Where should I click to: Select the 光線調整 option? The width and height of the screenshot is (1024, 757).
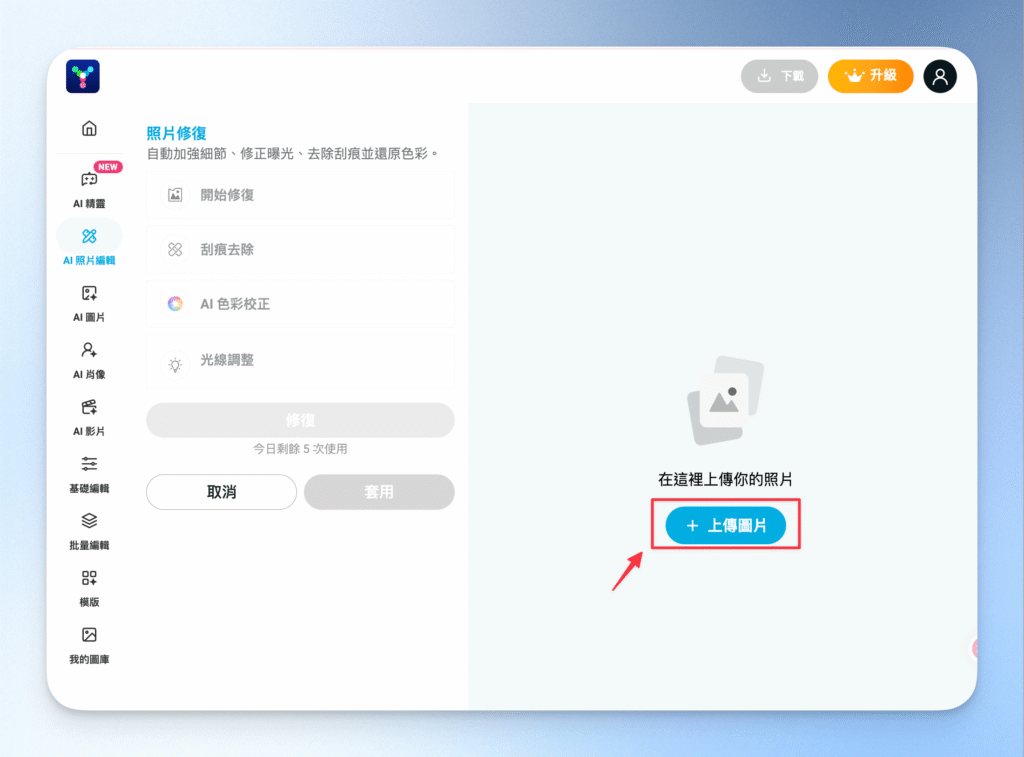300,361
